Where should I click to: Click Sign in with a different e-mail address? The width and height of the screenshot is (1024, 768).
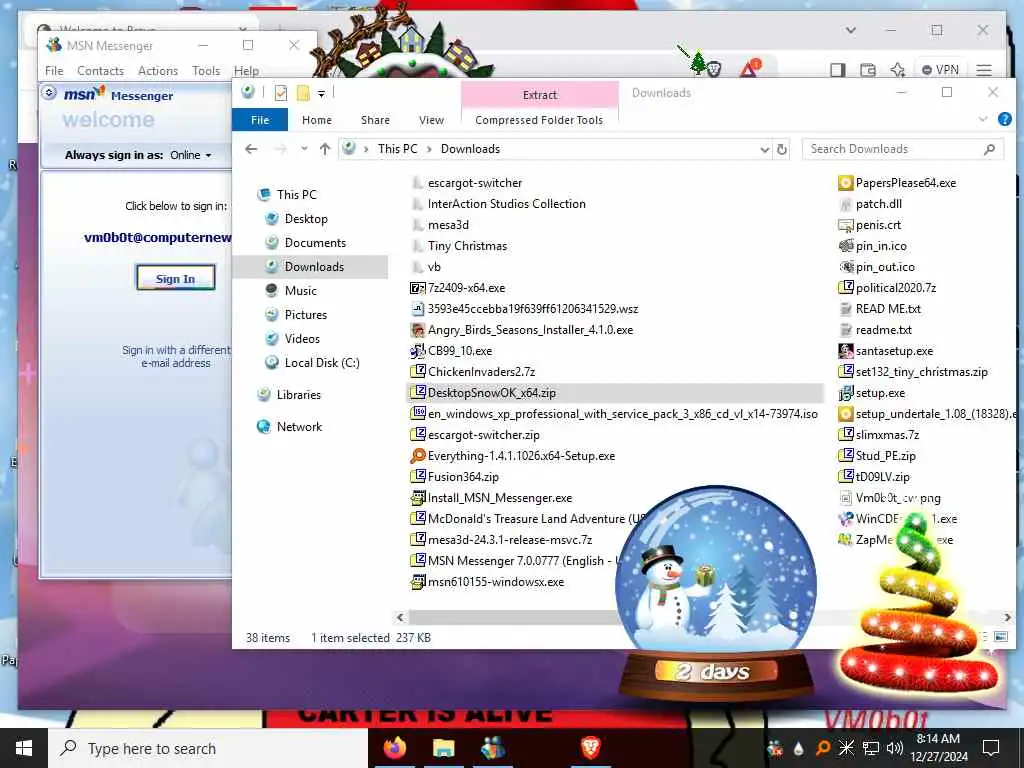click(x=176, y=357)
